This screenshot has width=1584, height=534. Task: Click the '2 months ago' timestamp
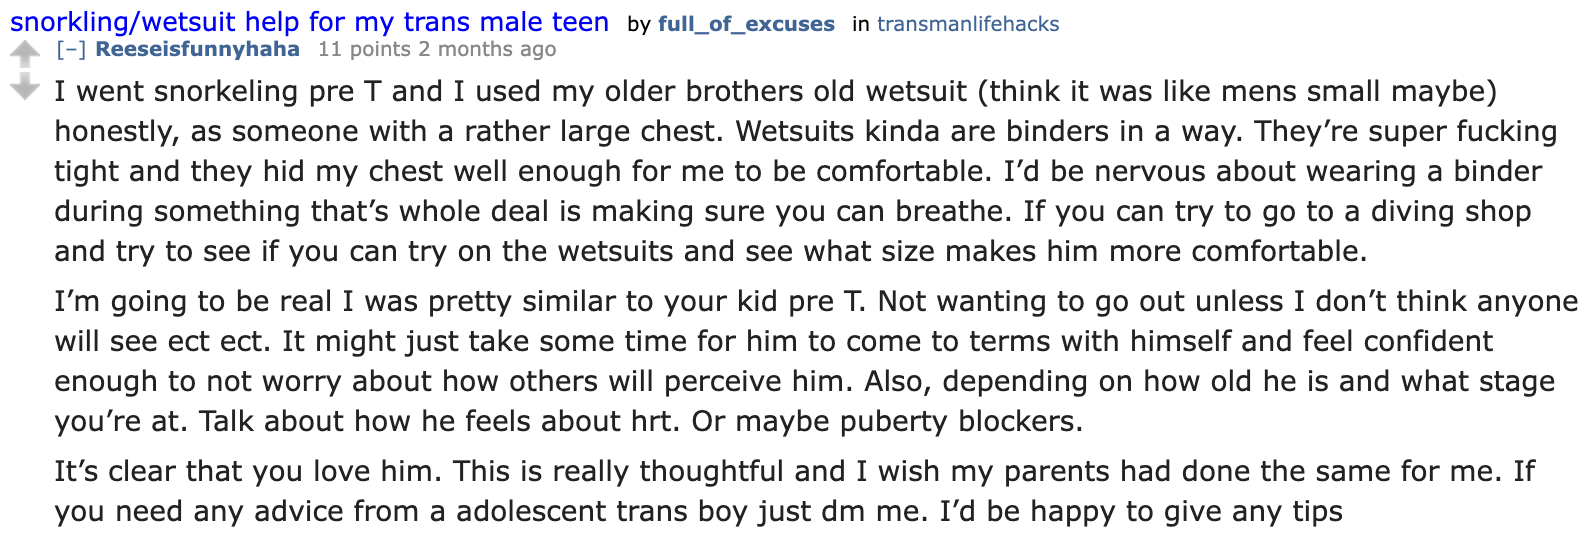[487, 49]
